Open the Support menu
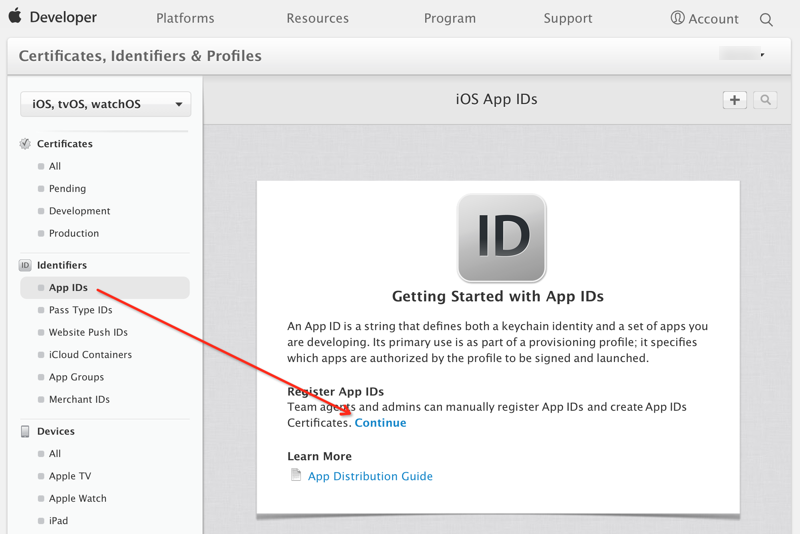This screenshot has height=534, width=800. point(568,18)
